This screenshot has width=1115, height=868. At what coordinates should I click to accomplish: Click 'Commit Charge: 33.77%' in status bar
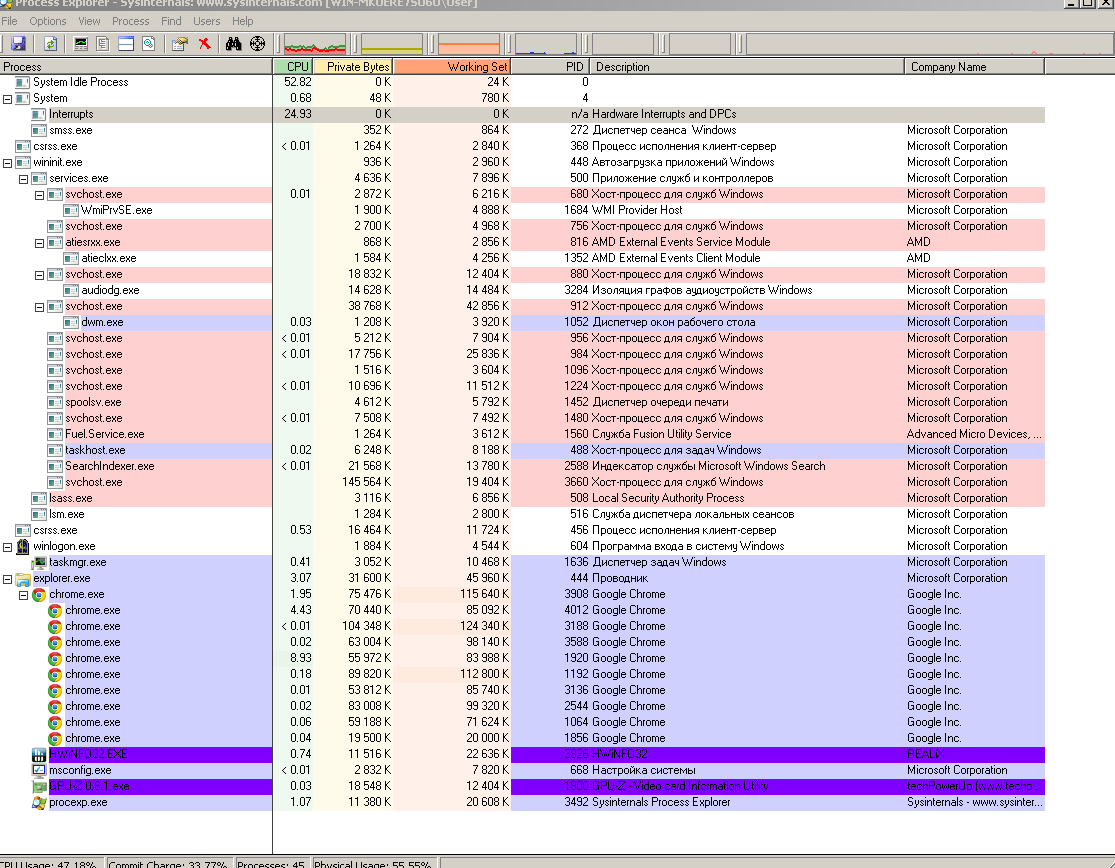168,864
